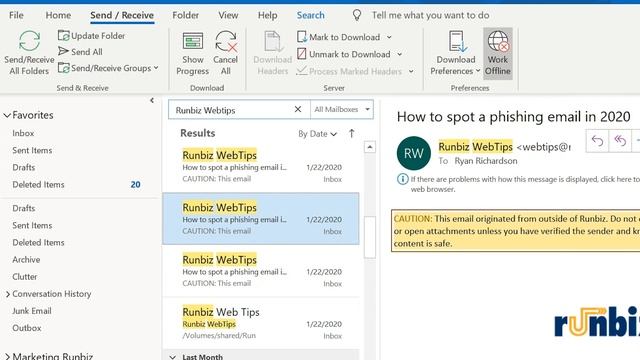Click Tell me what you want field
The height and width of the screenshot is (360, 640).
[430, 16]
